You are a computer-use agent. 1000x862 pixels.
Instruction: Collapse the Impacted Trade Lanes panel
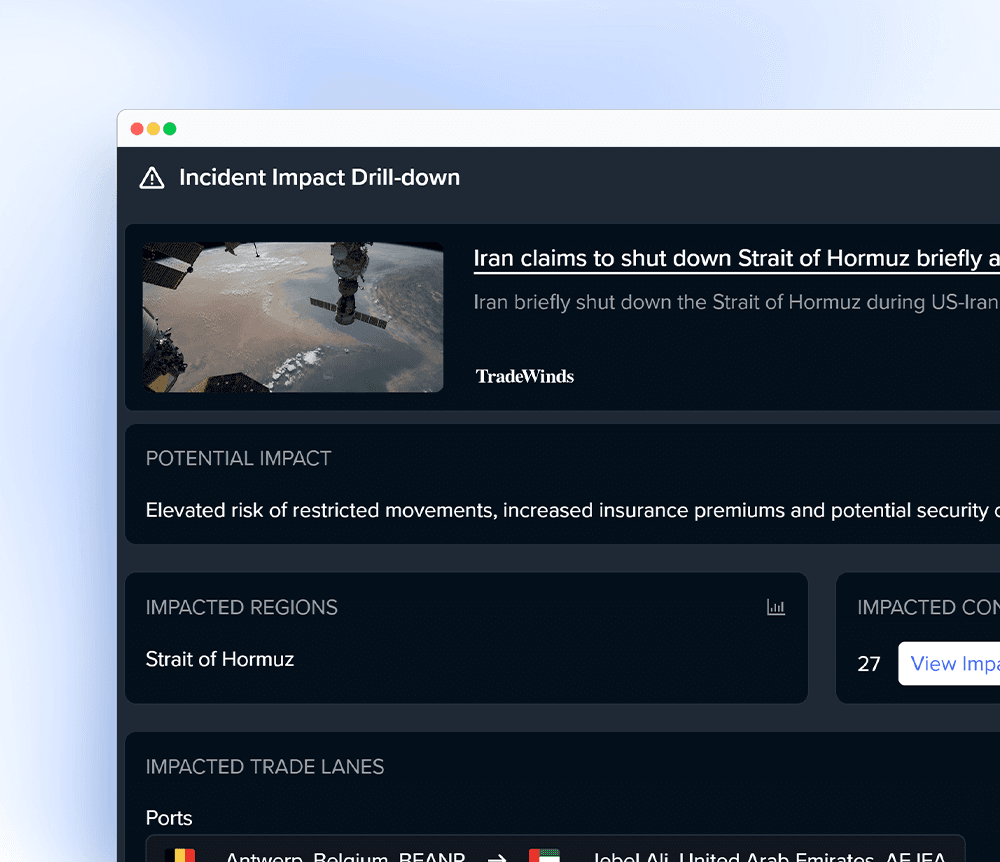tap(265, 767)
